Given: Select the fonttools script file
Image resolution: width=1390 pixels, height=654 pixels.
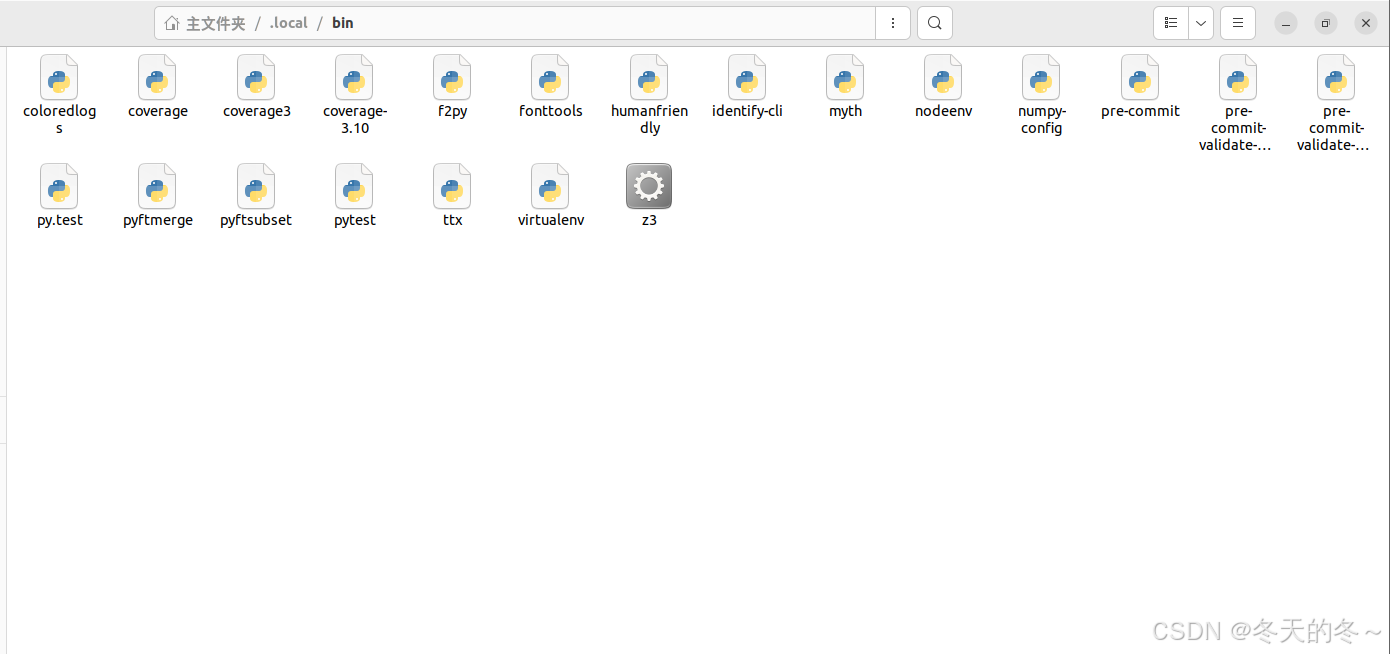Looking at the screenshot, I should 550,78.
